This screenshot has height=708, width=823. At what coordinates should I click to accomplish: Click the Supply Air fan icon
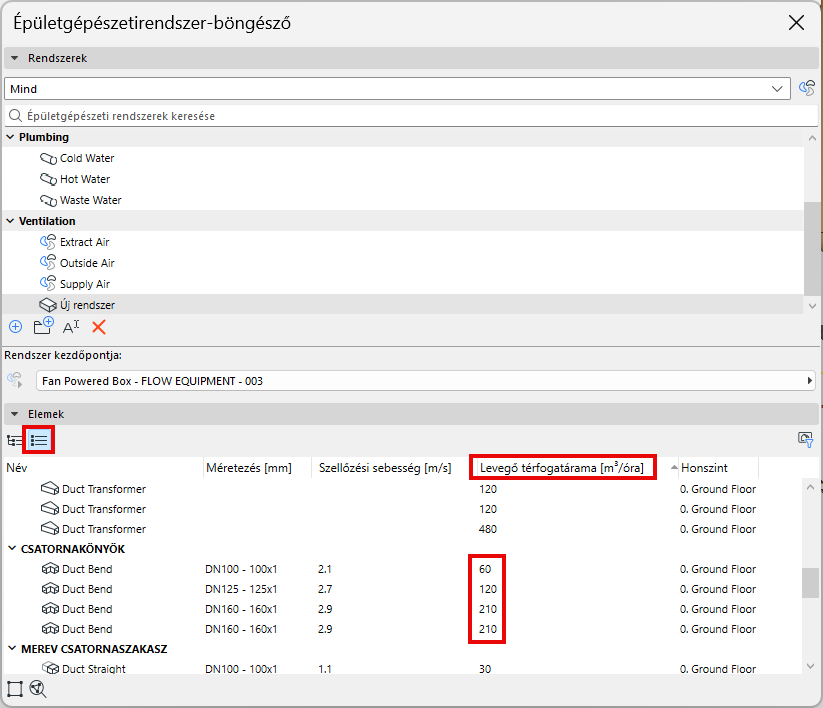[x=48, y=283]
